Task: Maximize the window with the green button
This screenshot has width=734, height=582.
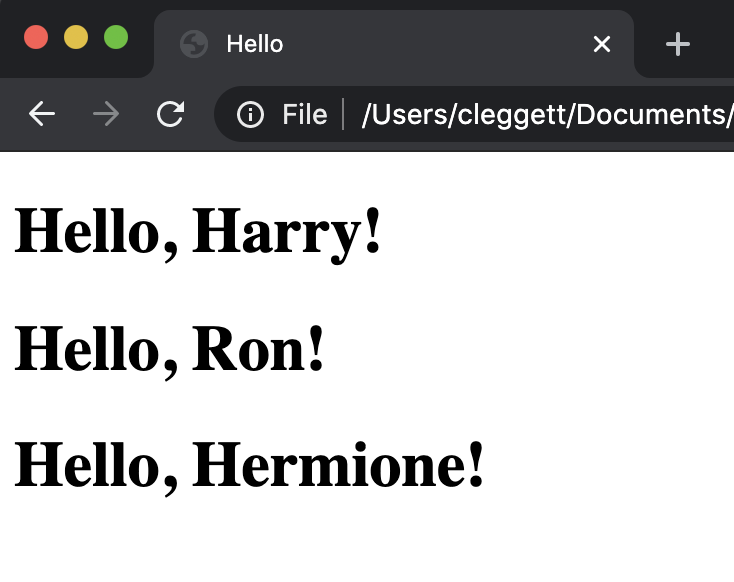Action: tap(116, 37)
